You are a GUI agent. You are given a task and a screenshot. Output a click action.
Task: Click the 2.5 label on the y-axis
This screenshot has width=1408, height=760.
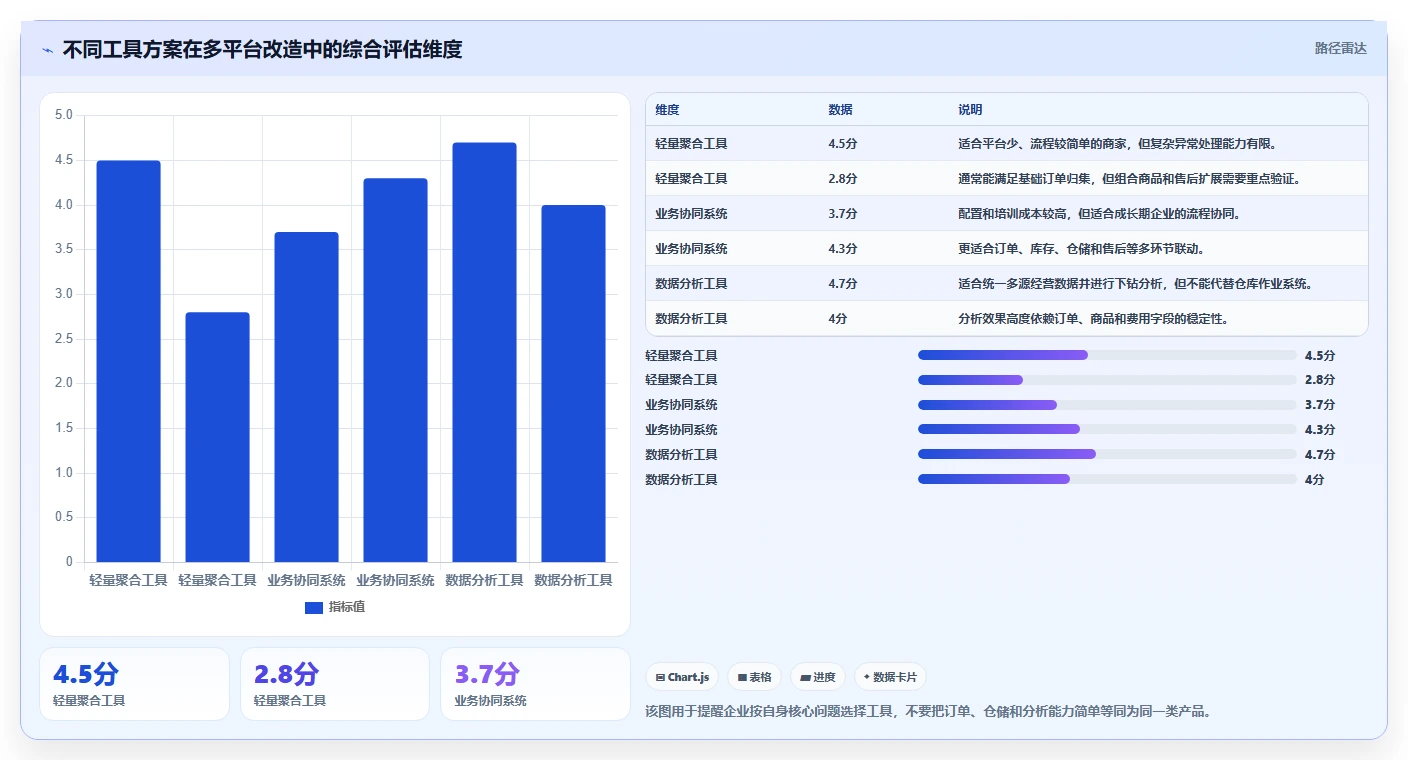click(63, 339)
